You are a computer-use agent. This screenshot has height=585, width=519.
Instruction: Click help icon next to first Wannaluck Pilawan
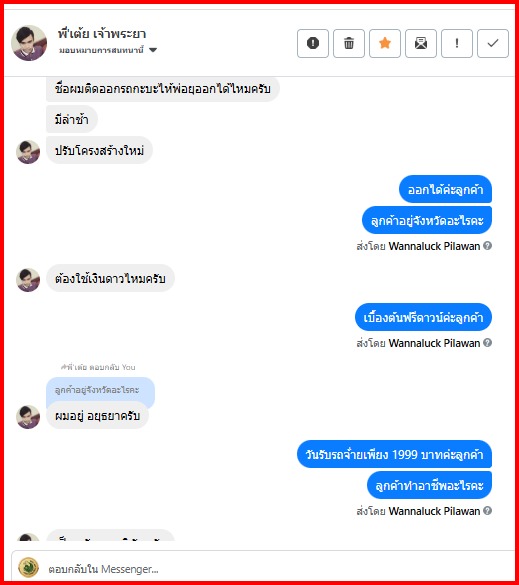pos(487,245)
